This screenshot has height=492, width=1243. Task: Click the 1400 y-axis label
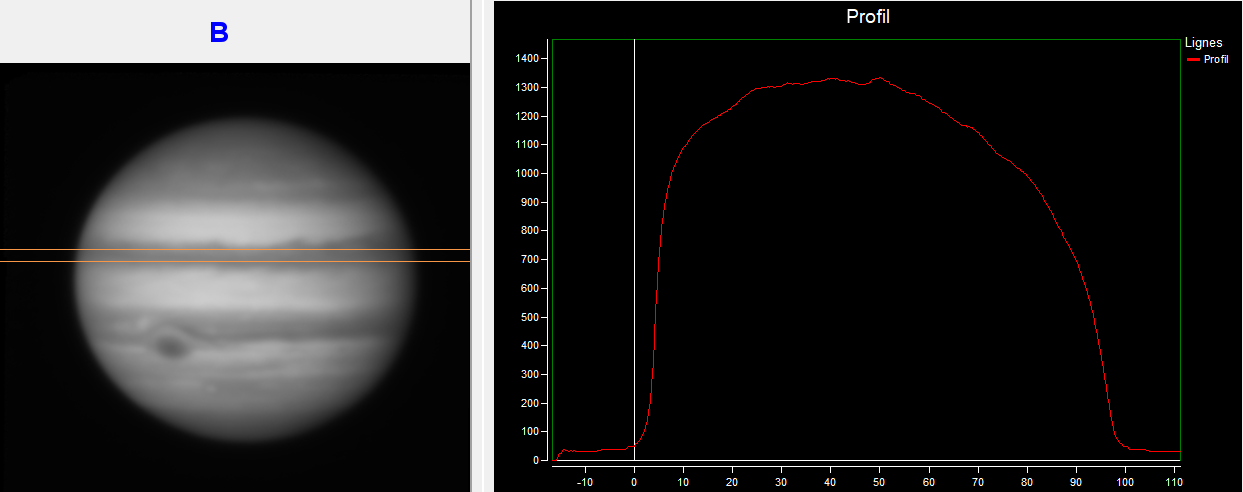pos(528,59)
